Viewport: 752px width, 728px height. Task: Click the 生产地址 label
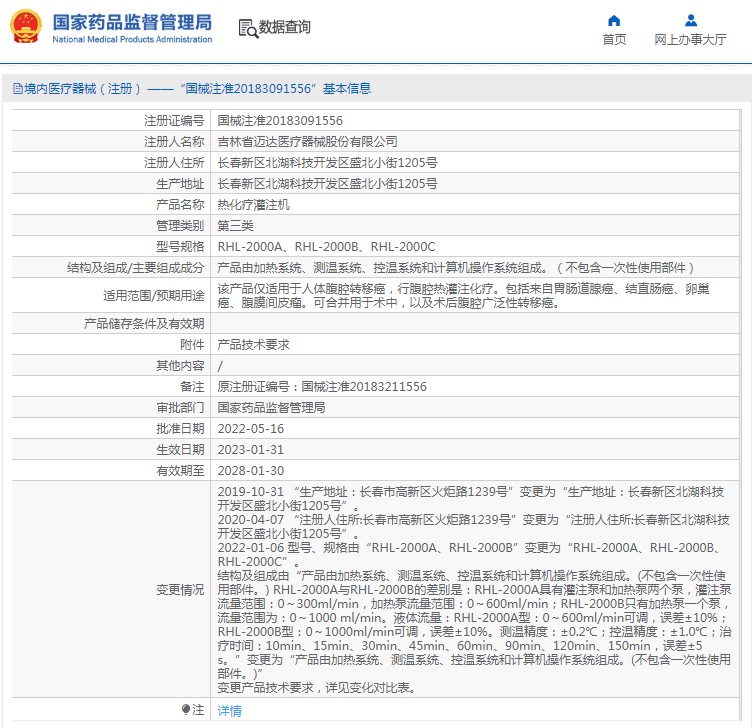tap(180, 184)
